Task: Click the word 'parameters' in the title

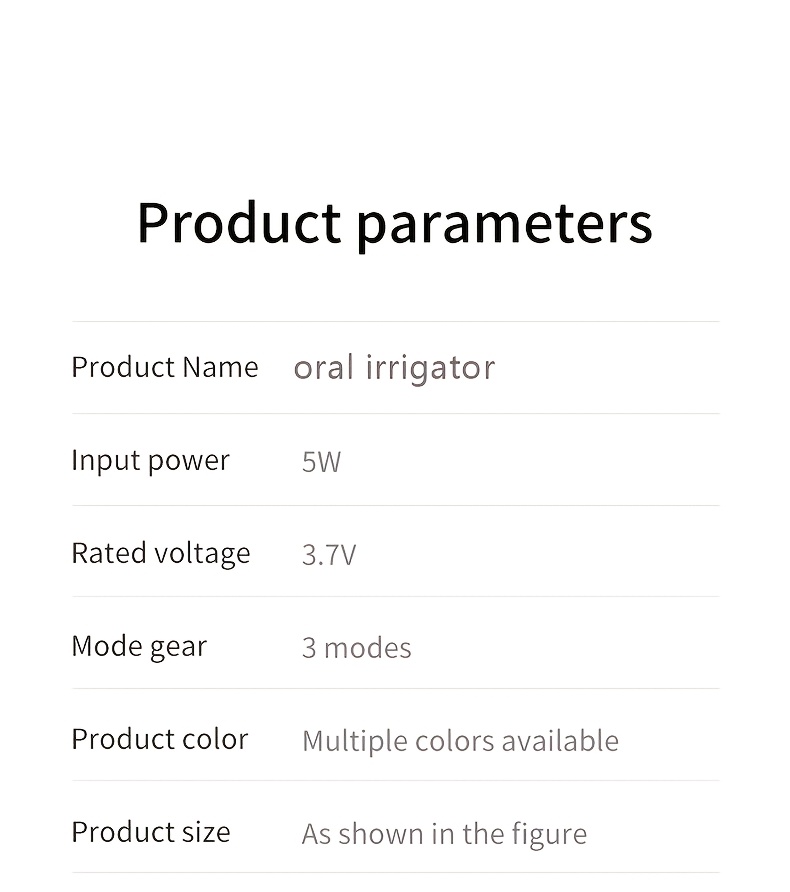Action: 505,226
